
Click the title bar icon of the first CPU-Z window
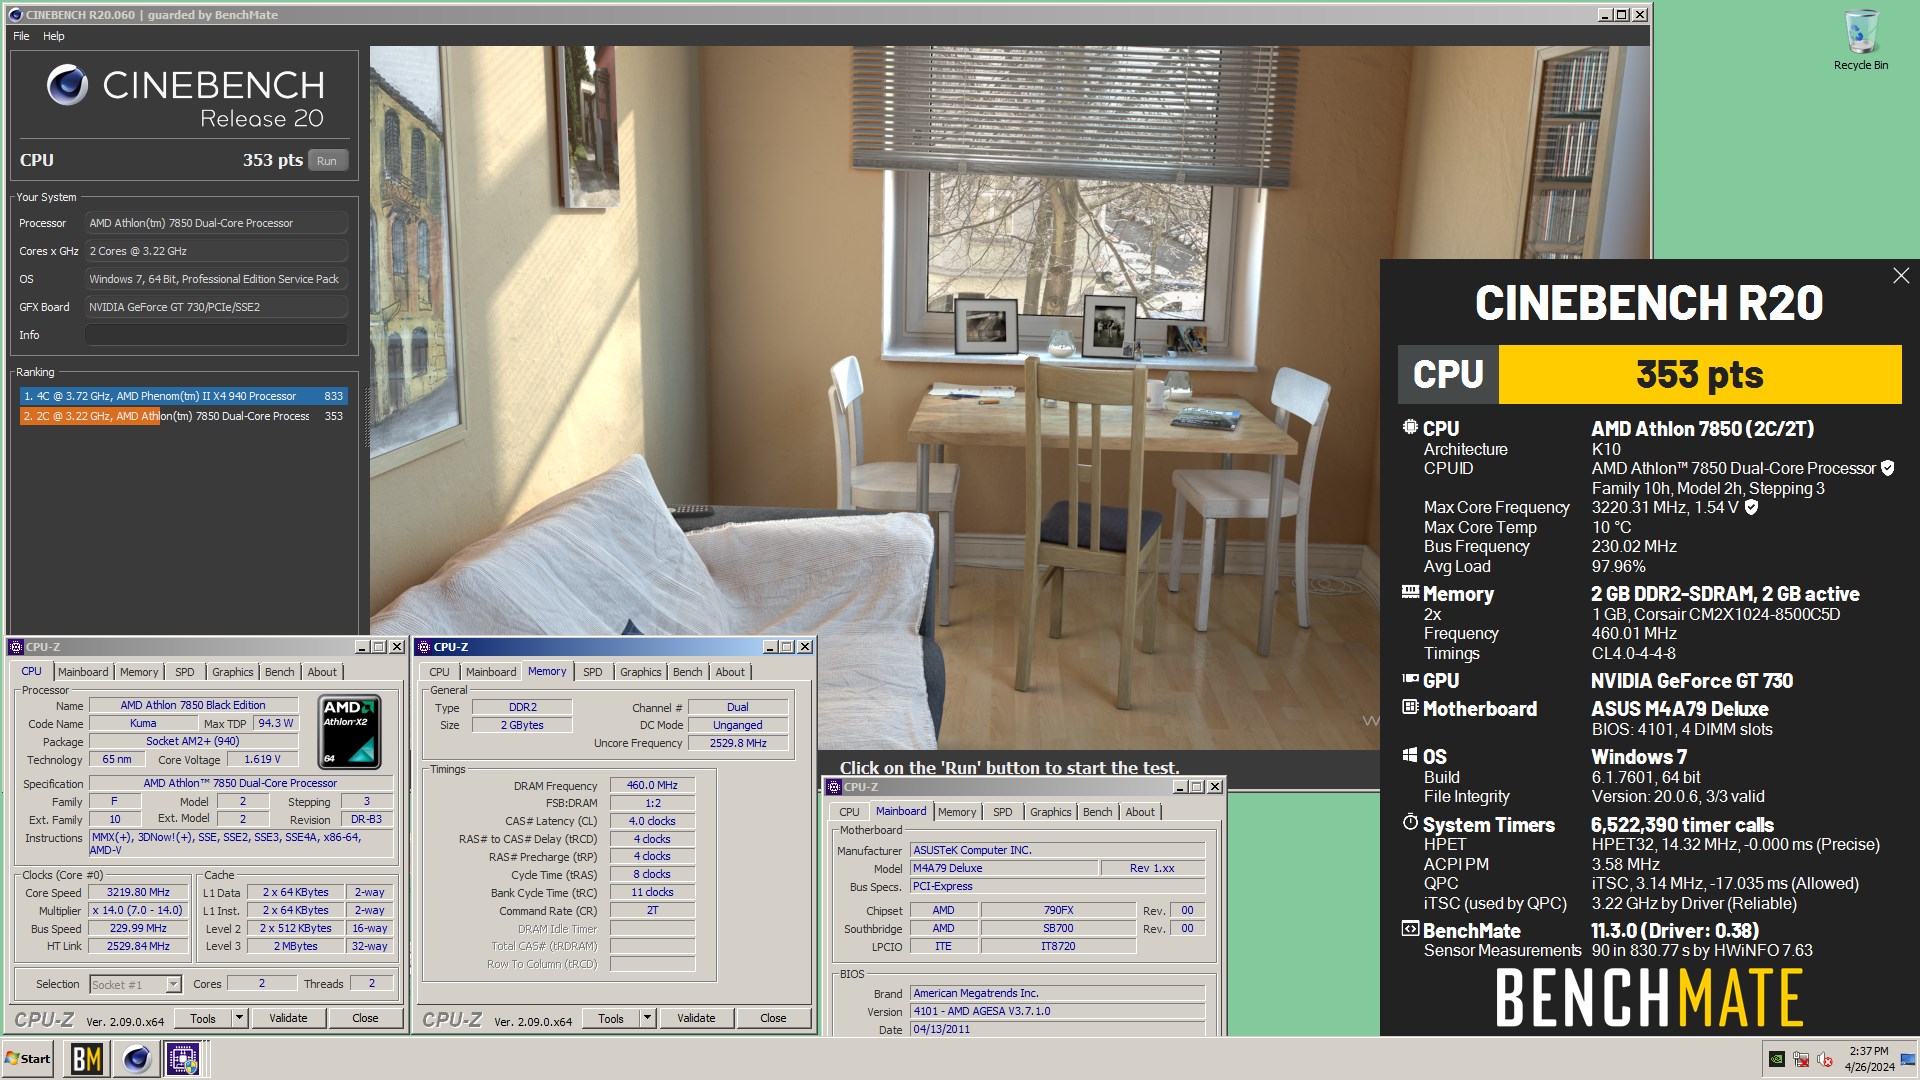(16, 647)
